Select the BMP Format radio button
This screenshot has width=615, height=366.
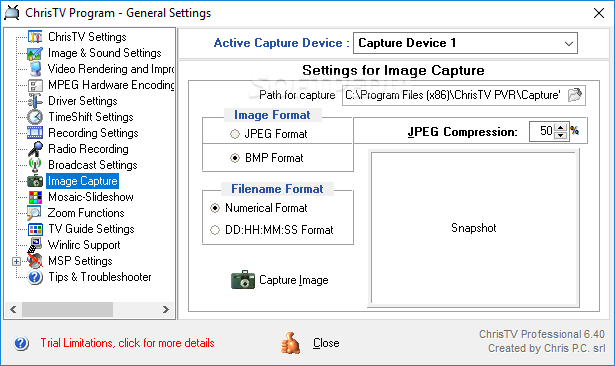tap(235, 158)
